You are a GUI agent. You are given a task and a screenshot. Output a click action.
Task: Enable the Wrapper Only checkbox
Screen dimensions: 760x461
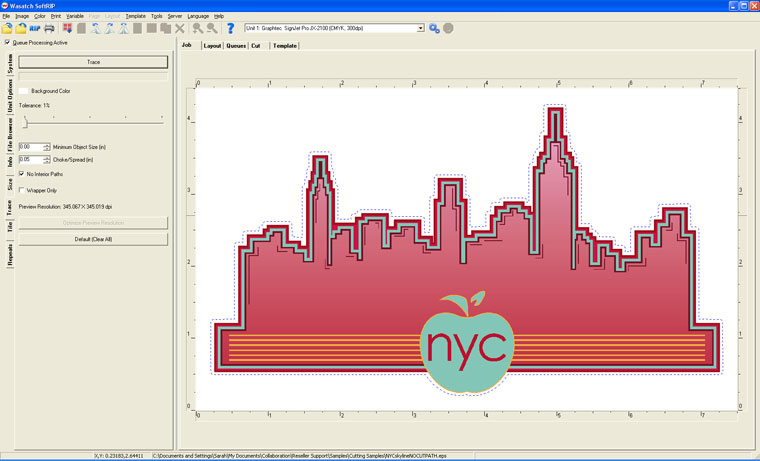tap(21, 190)
